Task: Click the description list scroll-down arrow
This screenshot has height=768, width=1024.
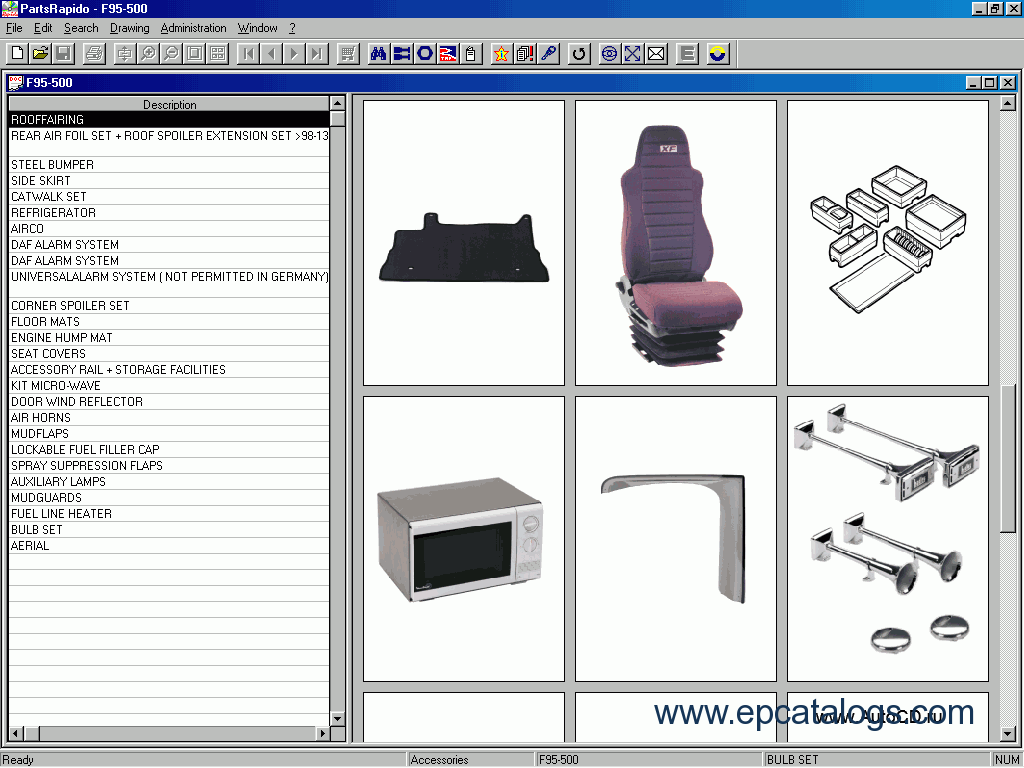Action: (x=338, y=718)
